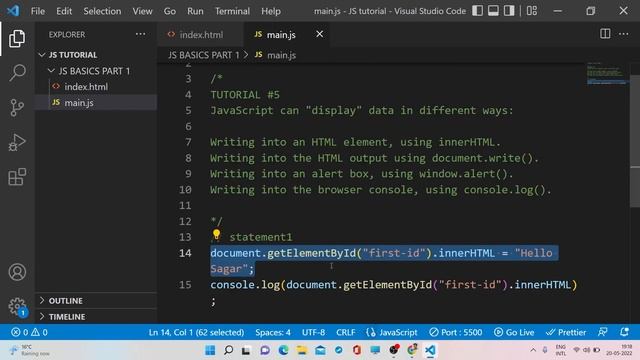Image resolution: width=640 pixels, height=360 pixels.
Task: Open the Explorer Views and More Actions ellipsis
Action: pyautogui.click(x=140, y=34)
